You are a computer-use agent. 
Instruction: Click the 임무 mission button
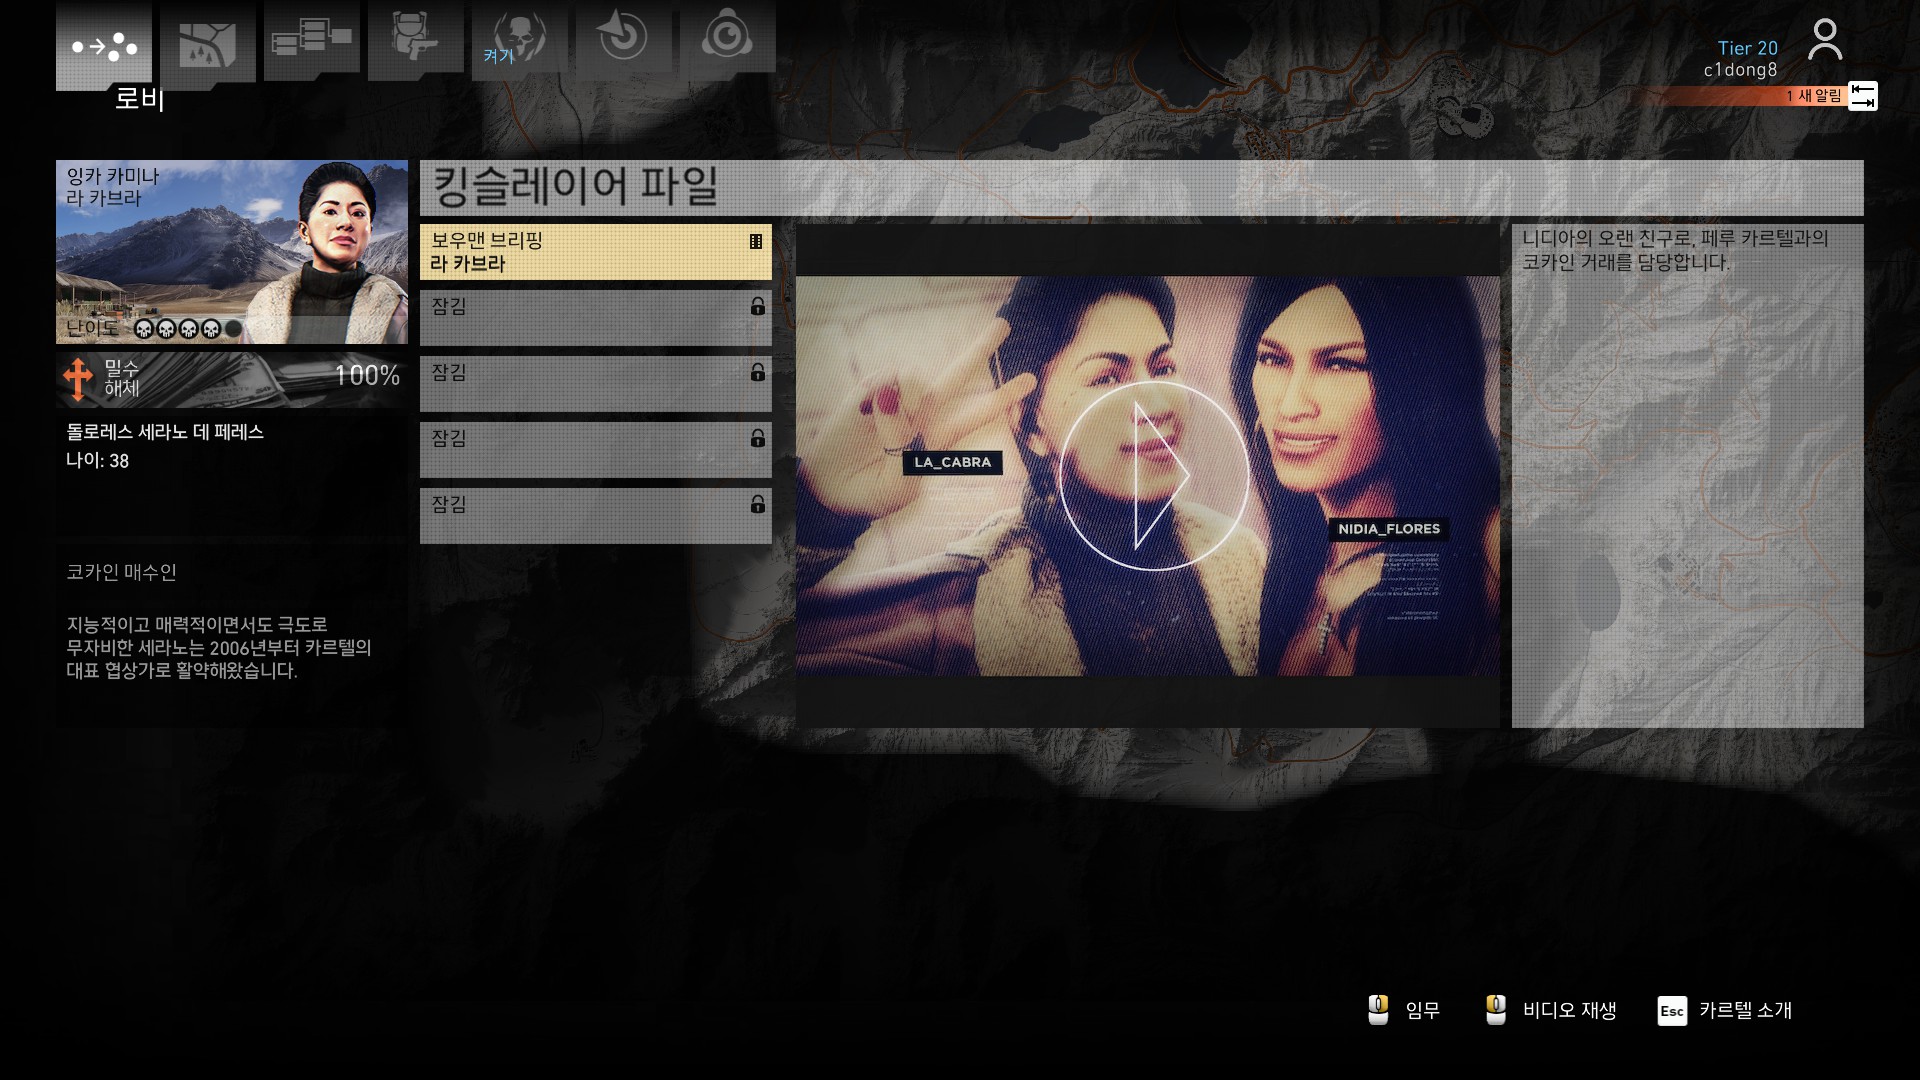[x=1405, y=1010]
